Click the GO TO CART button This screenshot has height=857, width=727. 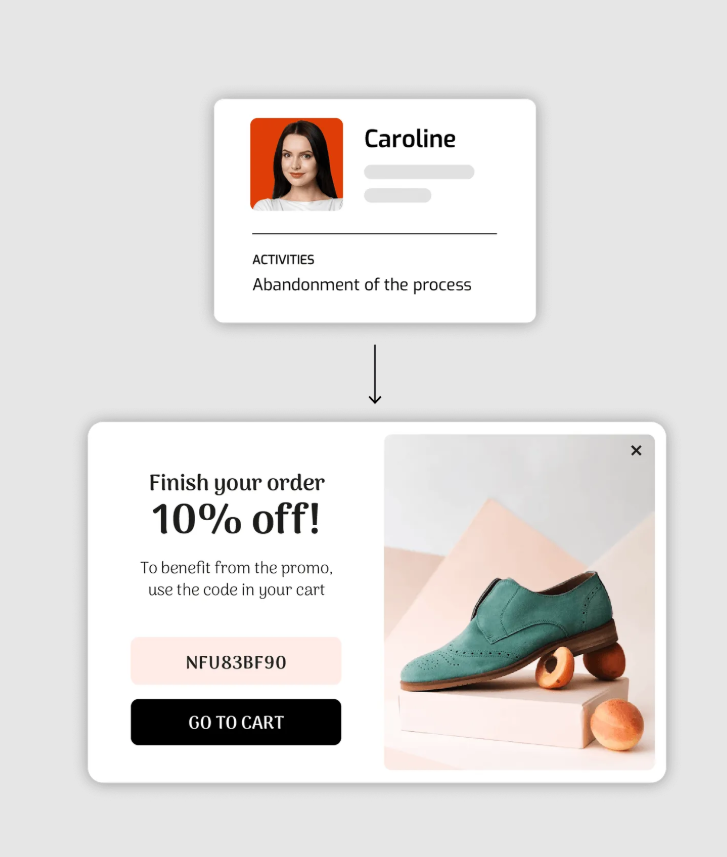236,721
